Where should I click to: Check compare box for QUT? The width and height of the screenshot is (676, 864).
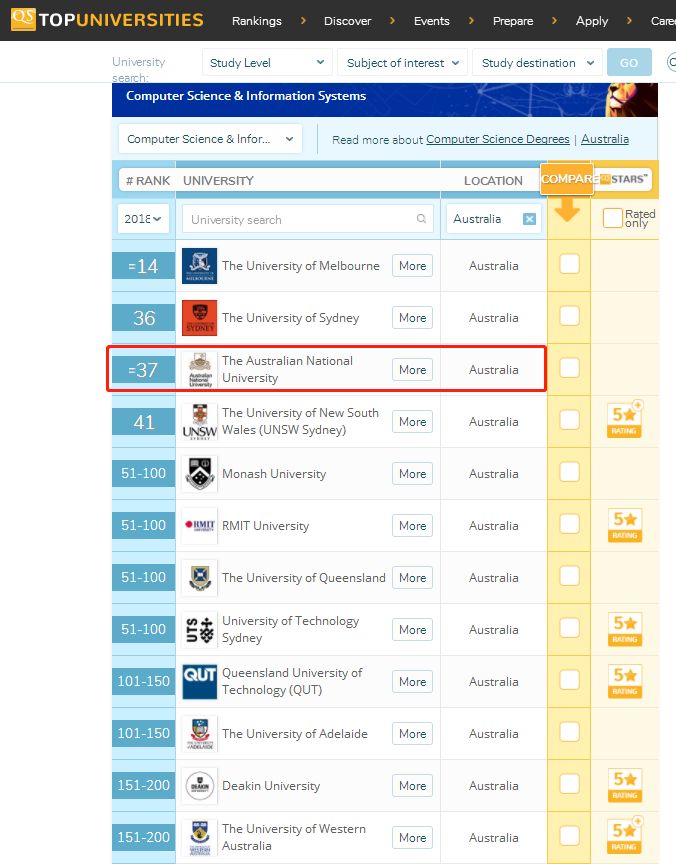[569, 680]
